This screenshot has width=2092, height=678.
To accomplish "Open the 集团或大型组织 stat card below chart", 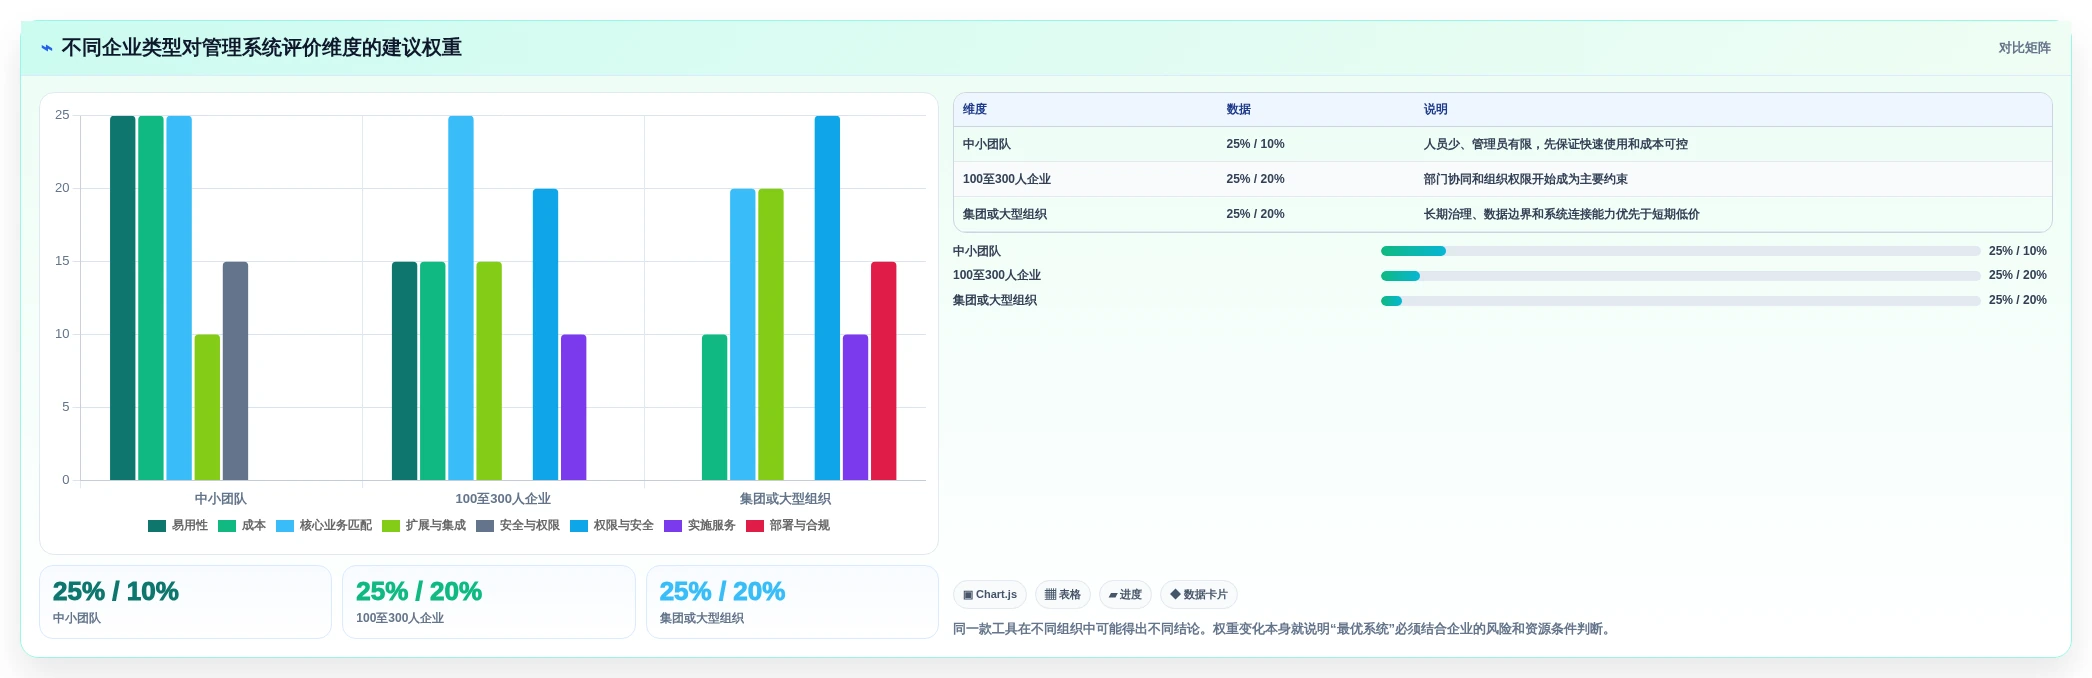I will click(792, 602).
